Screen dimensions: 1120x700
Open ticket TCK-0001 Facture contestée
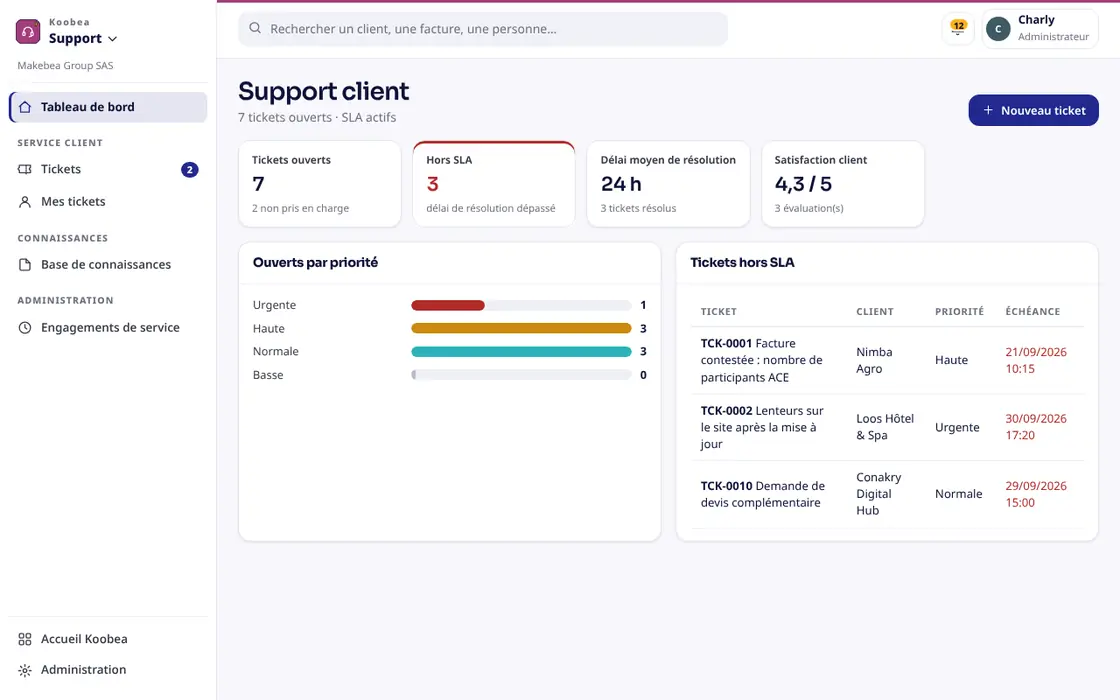[x=762, y=361]
